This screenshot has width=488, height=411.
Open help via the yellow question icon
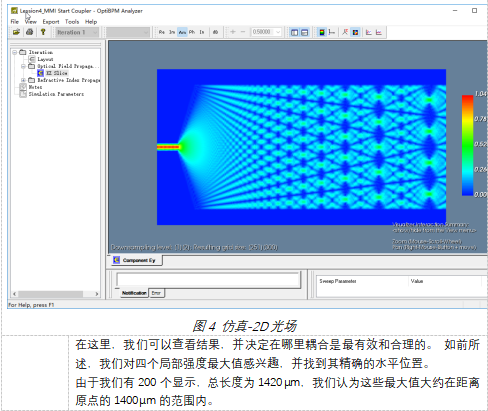pyautogui.click(x=43, y=32)
